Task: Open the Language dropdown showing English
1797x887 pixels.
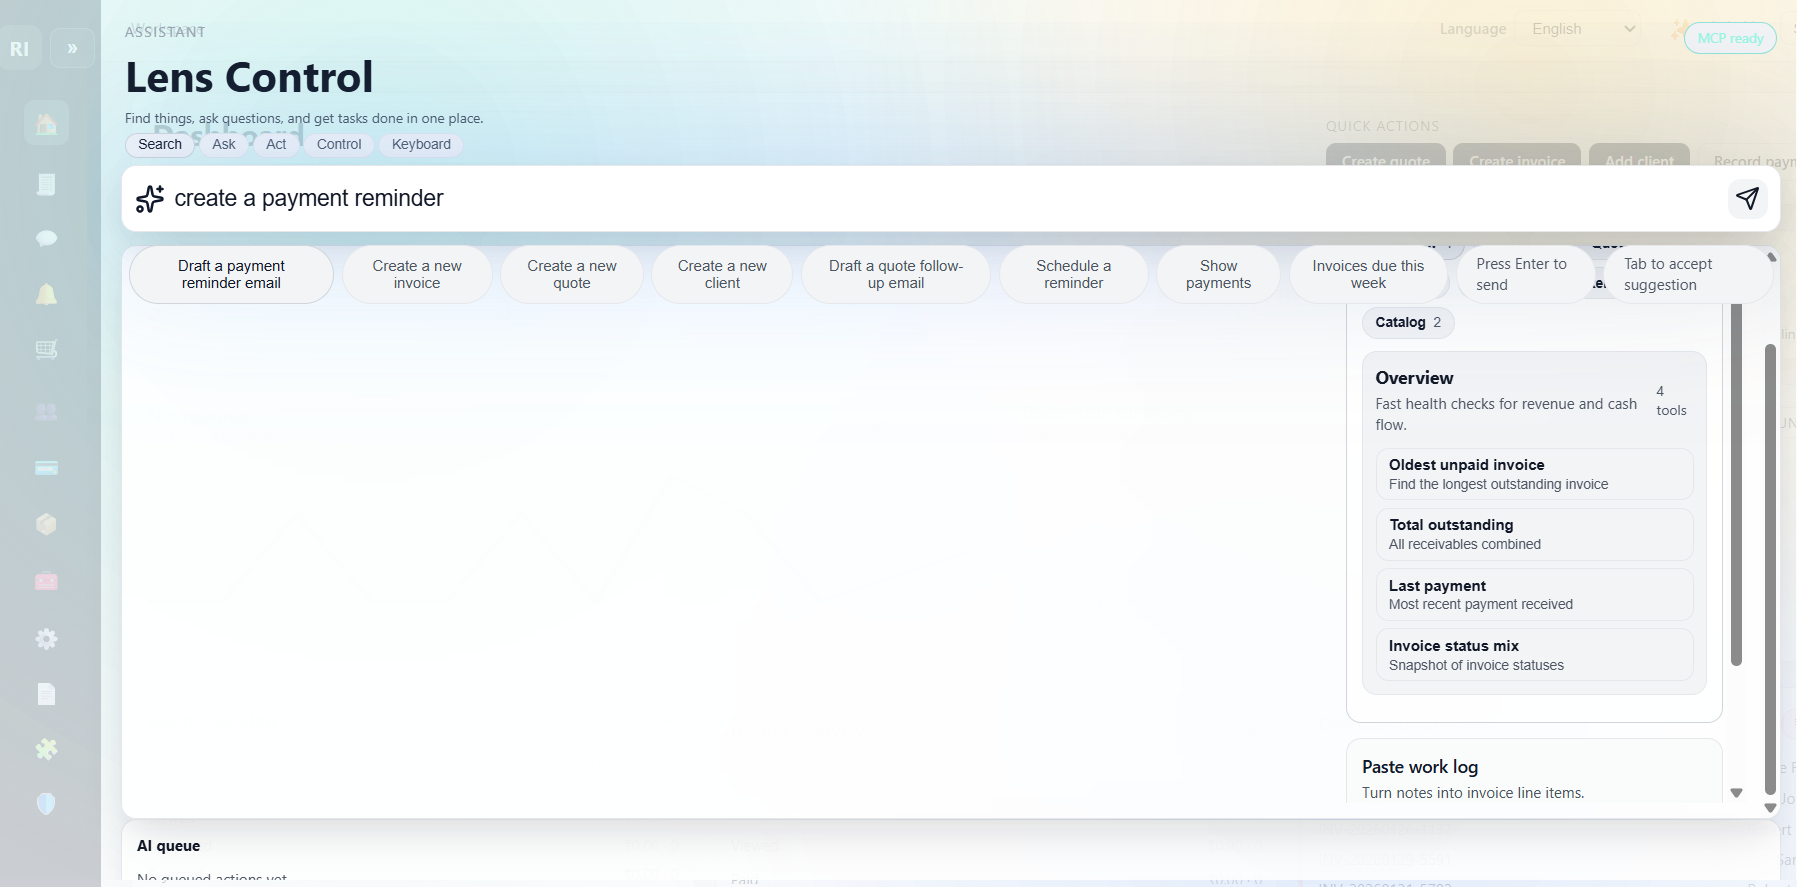Action: [1585, 29]
